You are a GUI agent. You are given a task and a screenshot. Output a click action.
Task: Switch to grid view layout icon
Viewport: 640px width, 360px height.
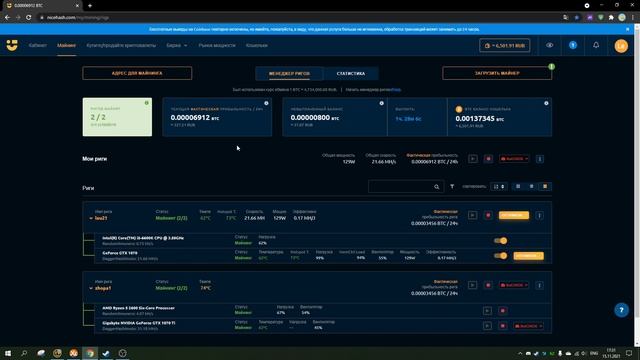[518, 187]
